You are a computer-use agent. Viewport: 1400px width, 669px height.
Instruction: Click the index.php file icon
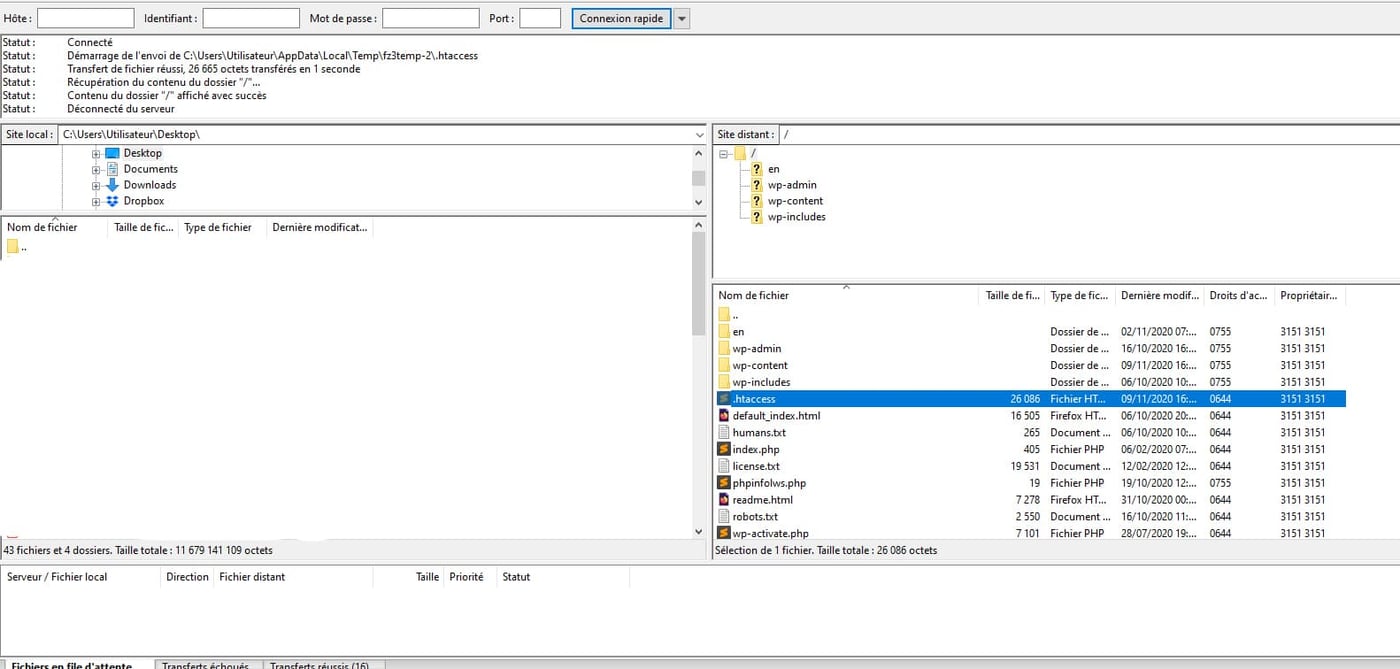click(x=725, y=449)
